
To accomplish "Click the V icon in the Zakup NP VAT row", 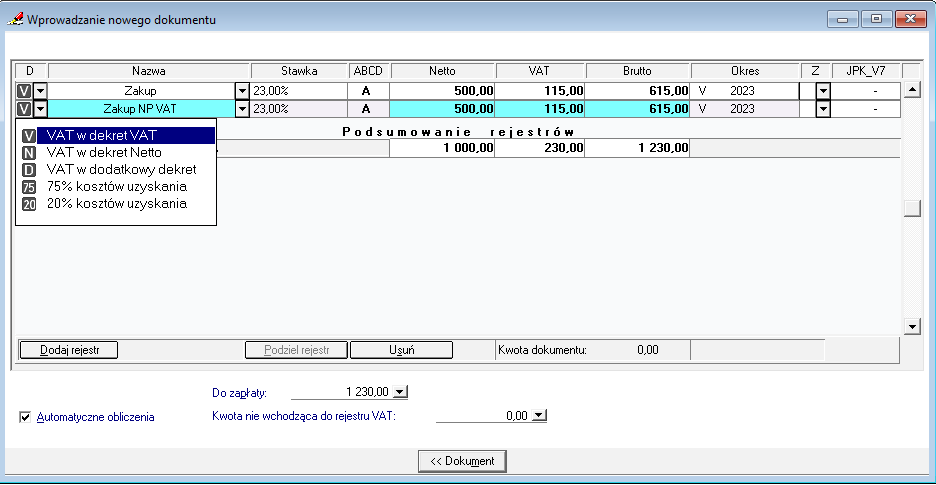I will click(25, 109).
